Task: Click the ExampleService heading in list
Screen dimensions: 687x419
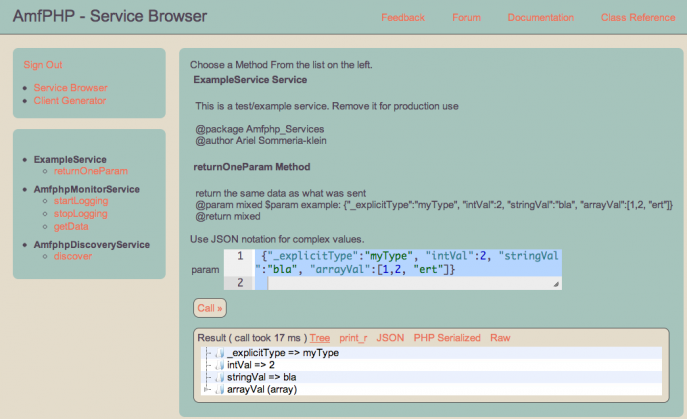Action: (70, 160)
